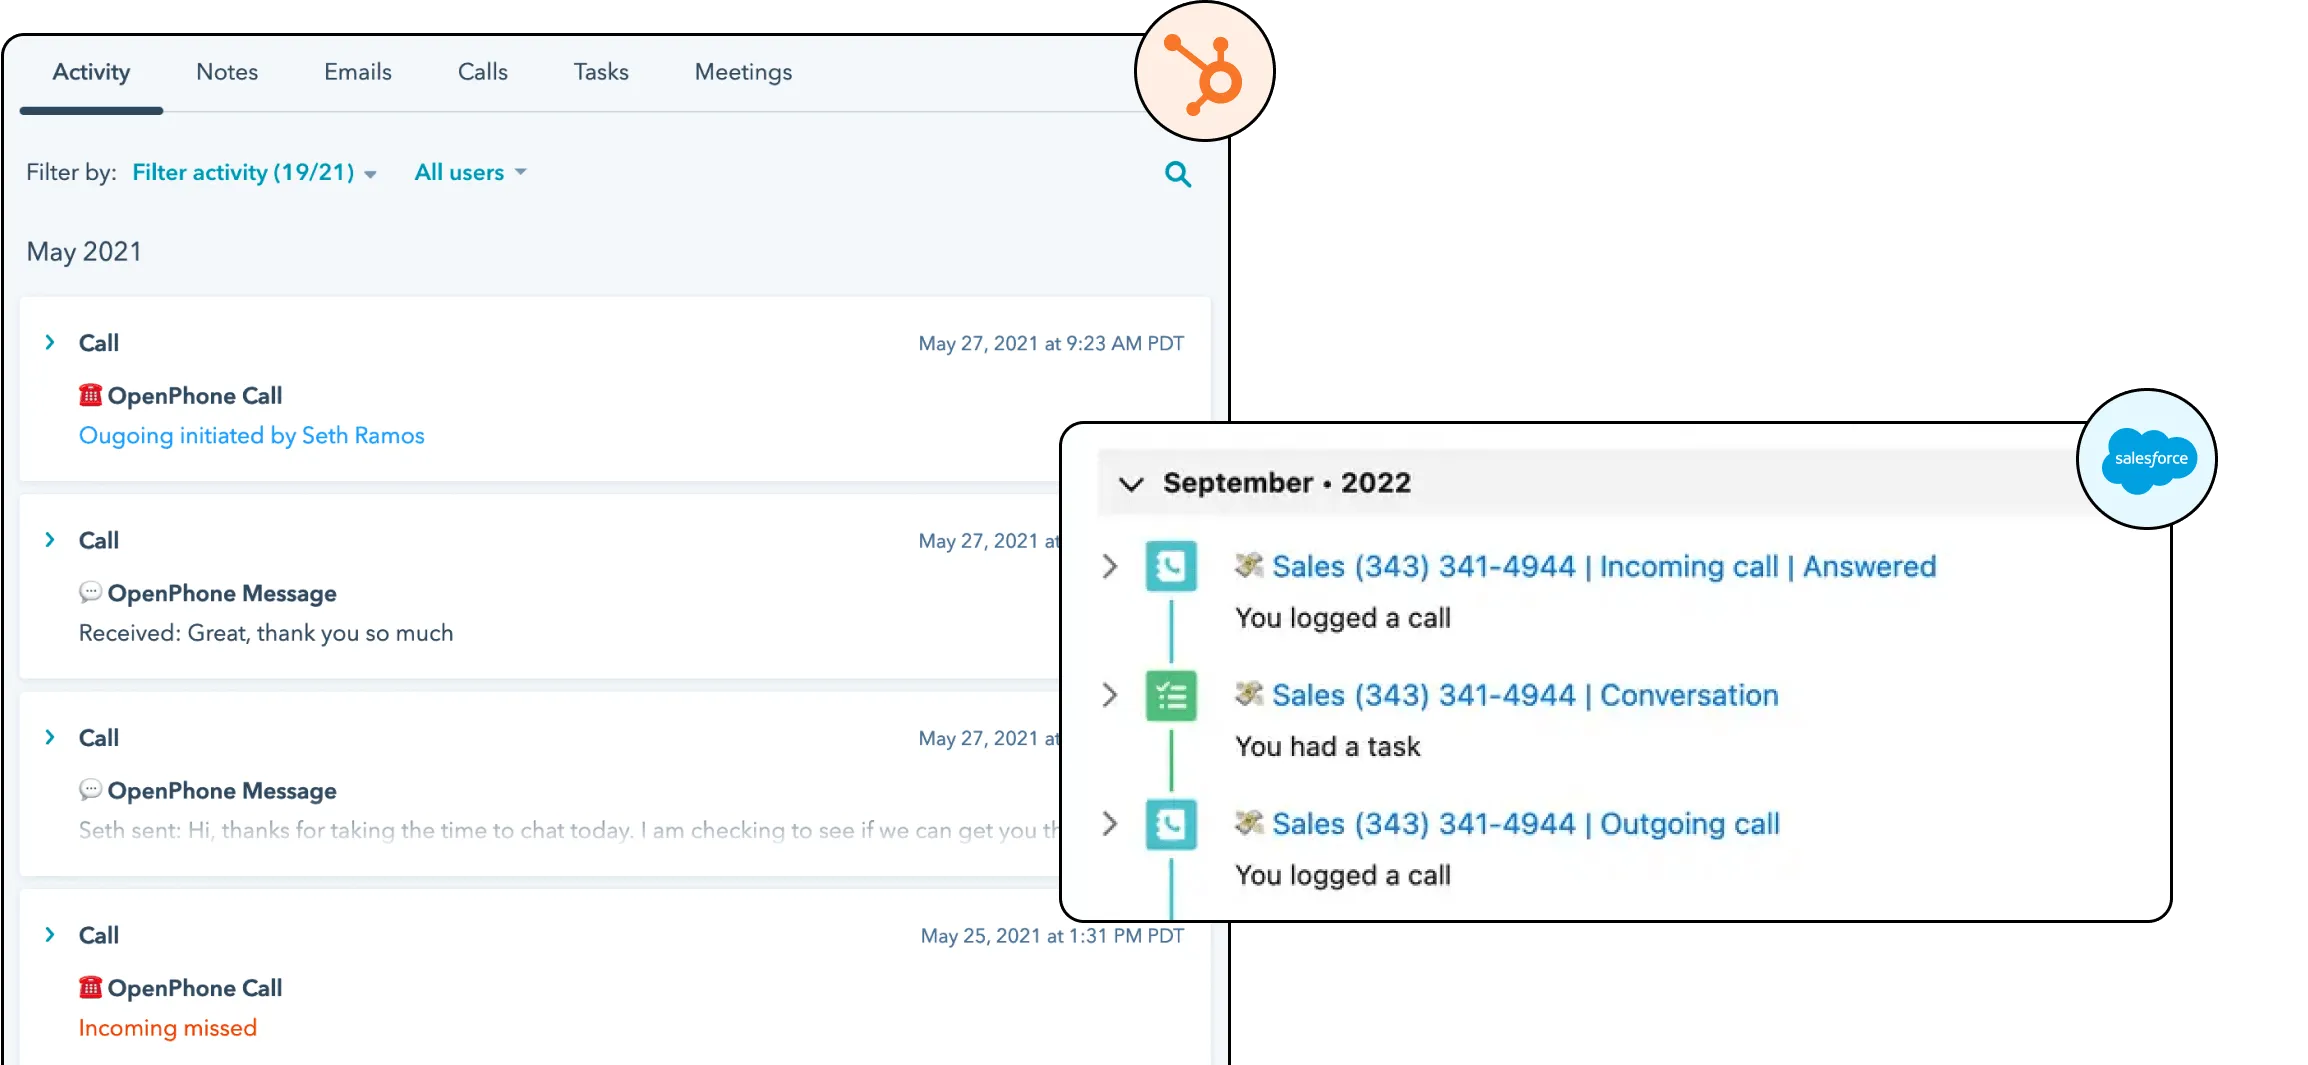Switch to the Activity tab
Viewport: 2308px width, 1065px height.
[x=91, y=72]
